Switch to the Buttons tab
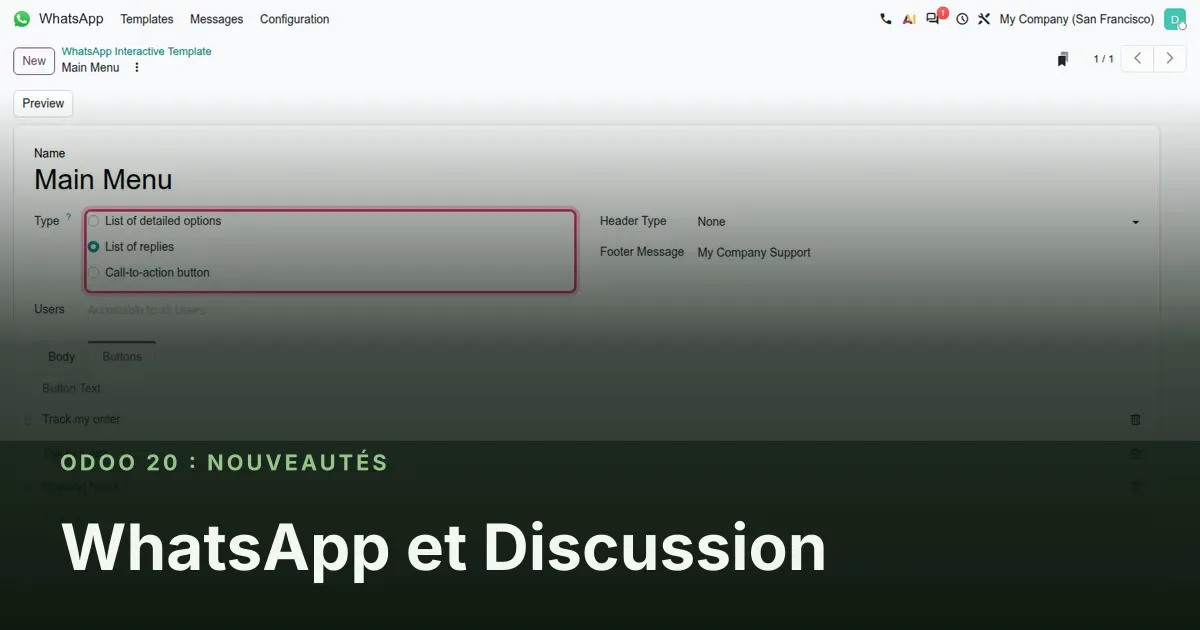Viewport: 1200px width, 630px height. (122, 357)
